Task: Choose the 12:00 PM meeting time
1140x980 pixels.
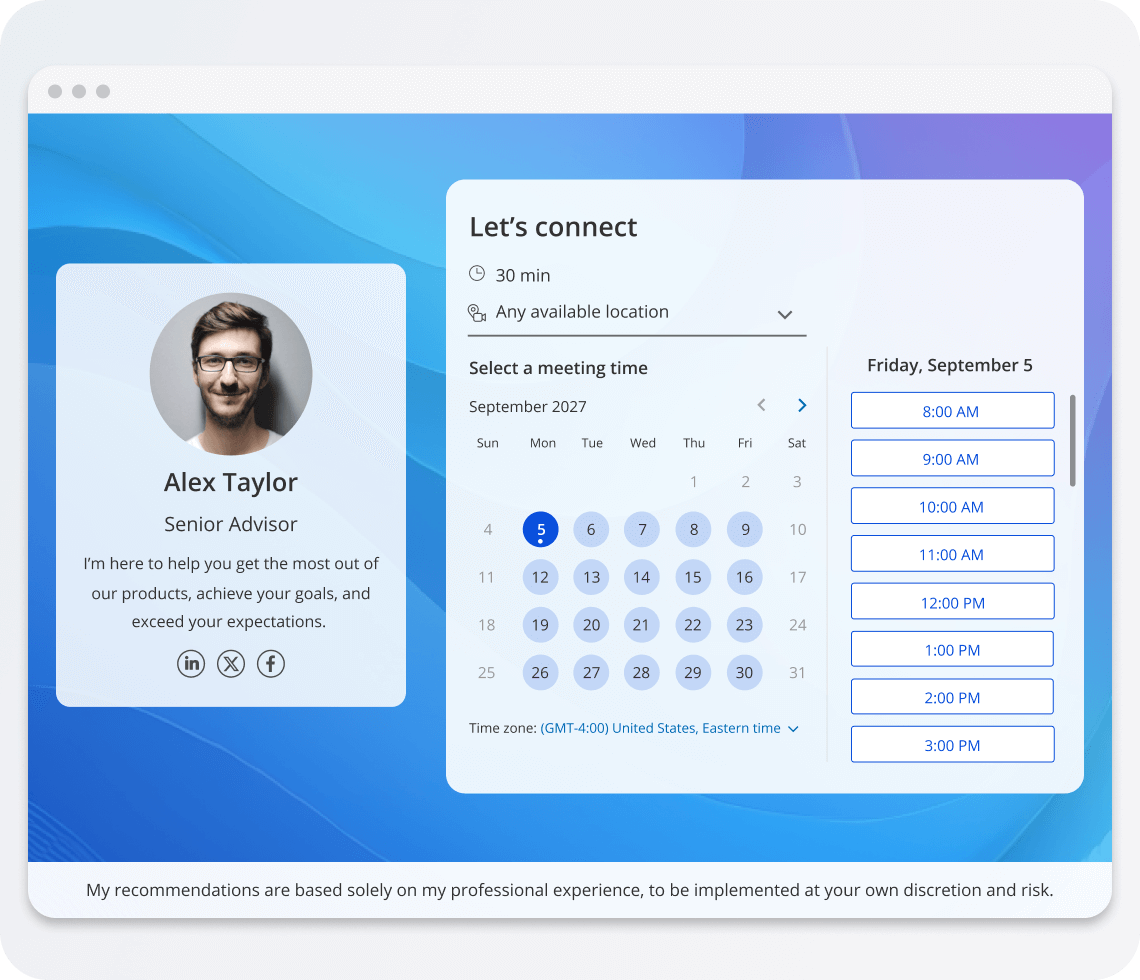Action: 952,601
